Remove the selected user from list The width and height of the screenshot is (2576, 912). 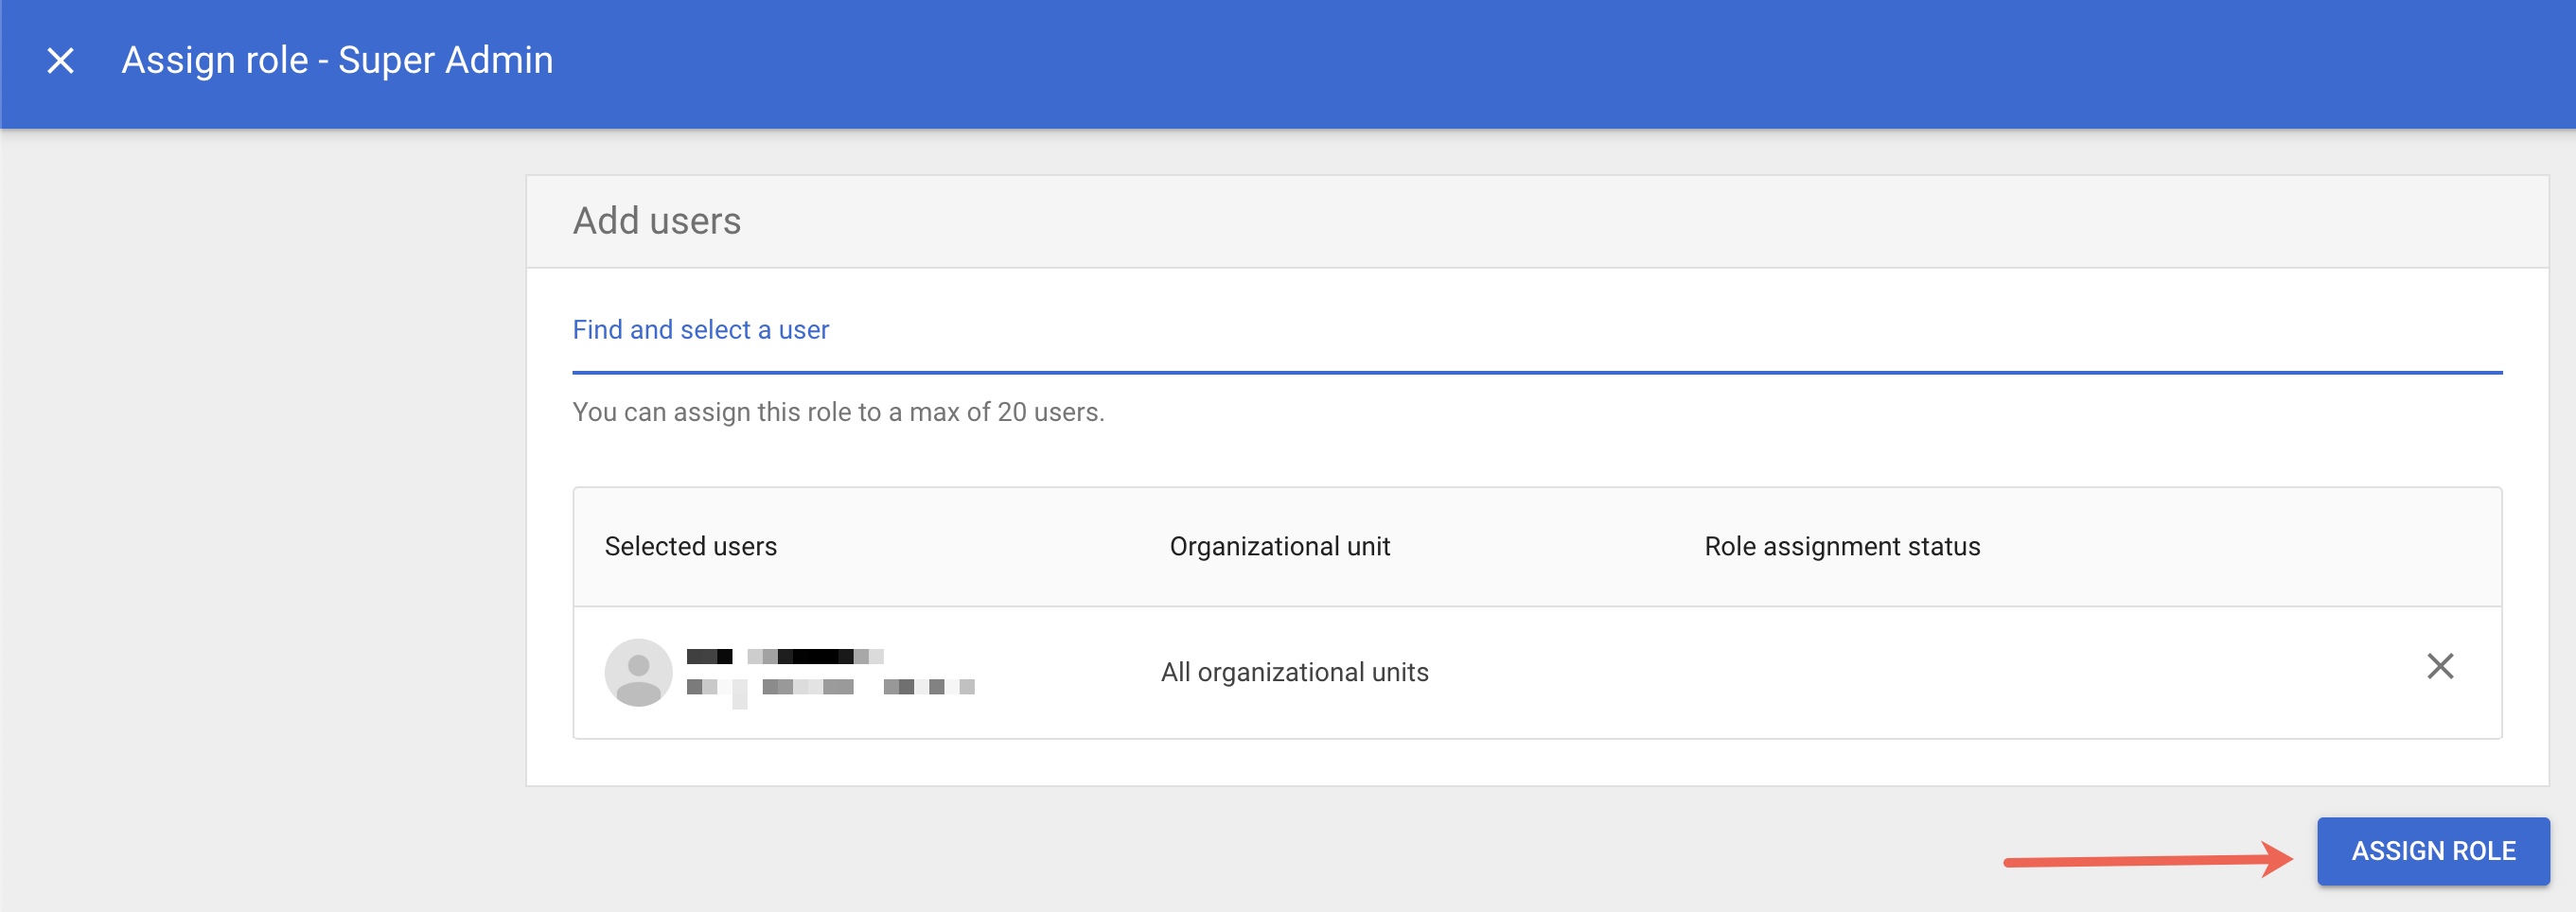2439,666
